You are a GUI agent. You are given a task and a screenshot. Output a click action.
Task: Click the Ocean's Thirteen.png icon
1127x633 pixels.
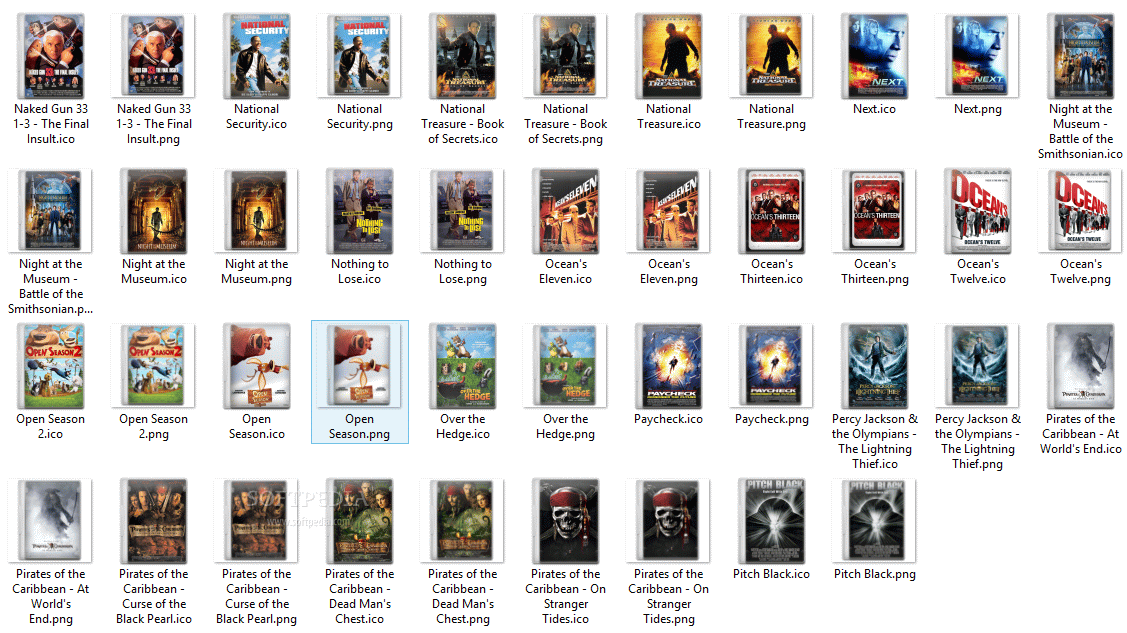(875, 211)
